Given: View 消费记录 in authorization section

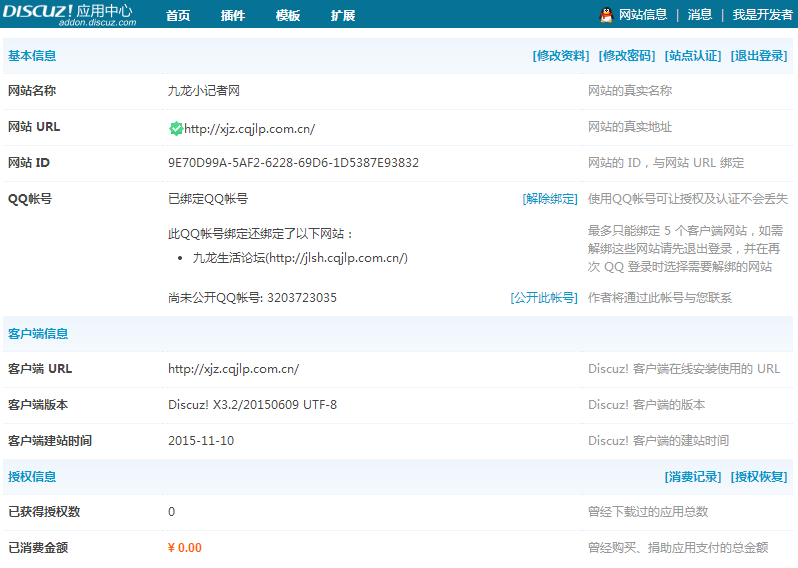Looking at the screenshot, I should tap(692, 477).
